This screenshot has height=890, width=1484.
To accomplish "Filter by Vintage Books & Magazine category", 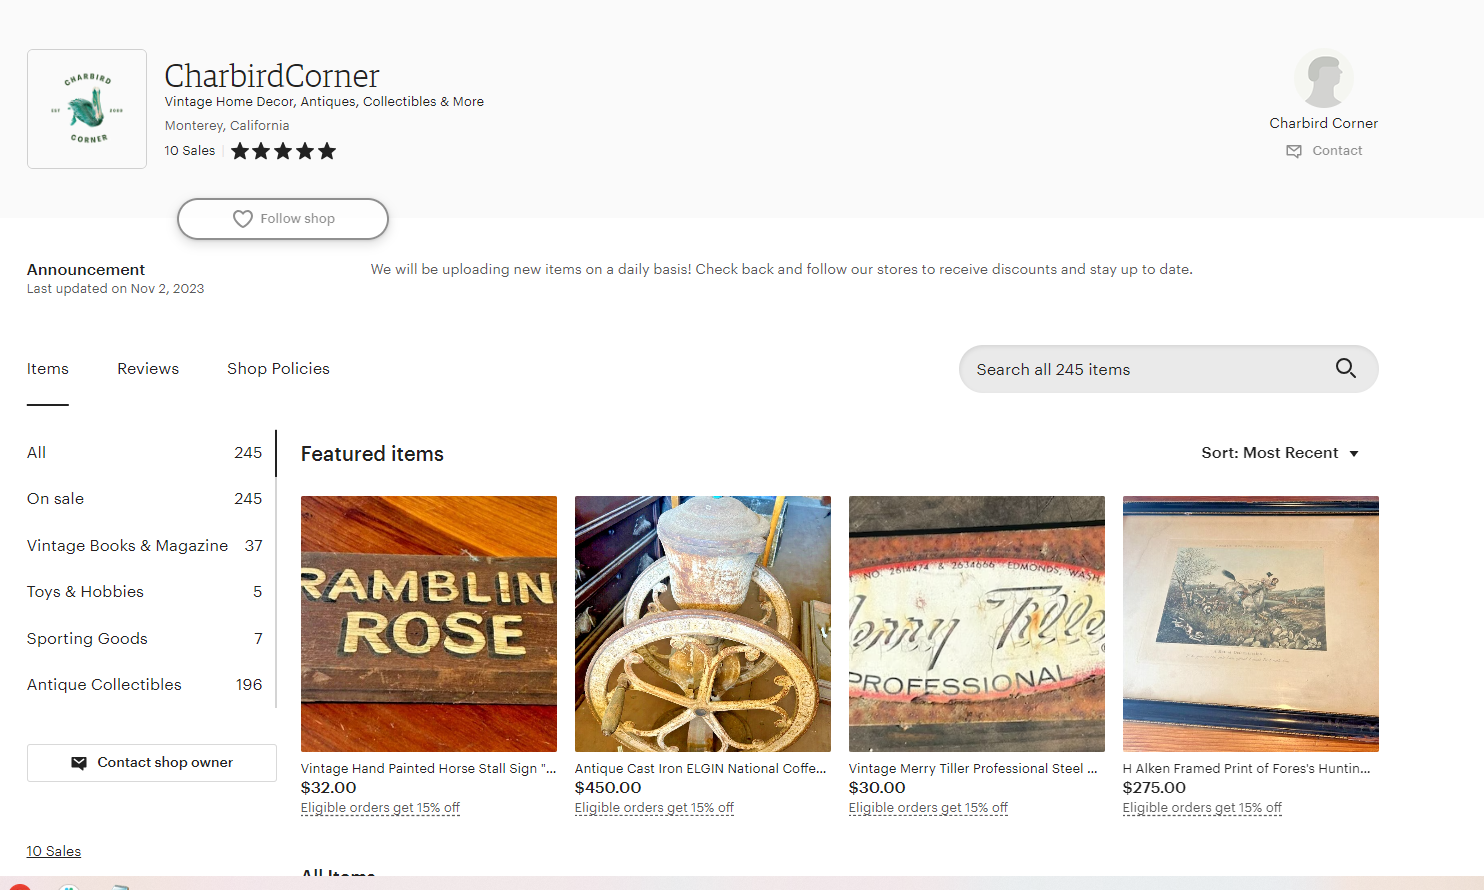I will pyautogui.click(x=127, y=546).
